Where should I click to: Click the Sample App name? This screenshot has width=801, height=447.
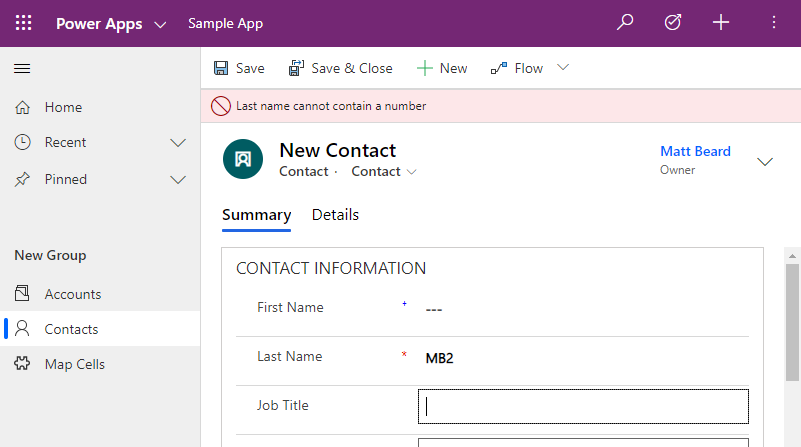tap(225, 23)
